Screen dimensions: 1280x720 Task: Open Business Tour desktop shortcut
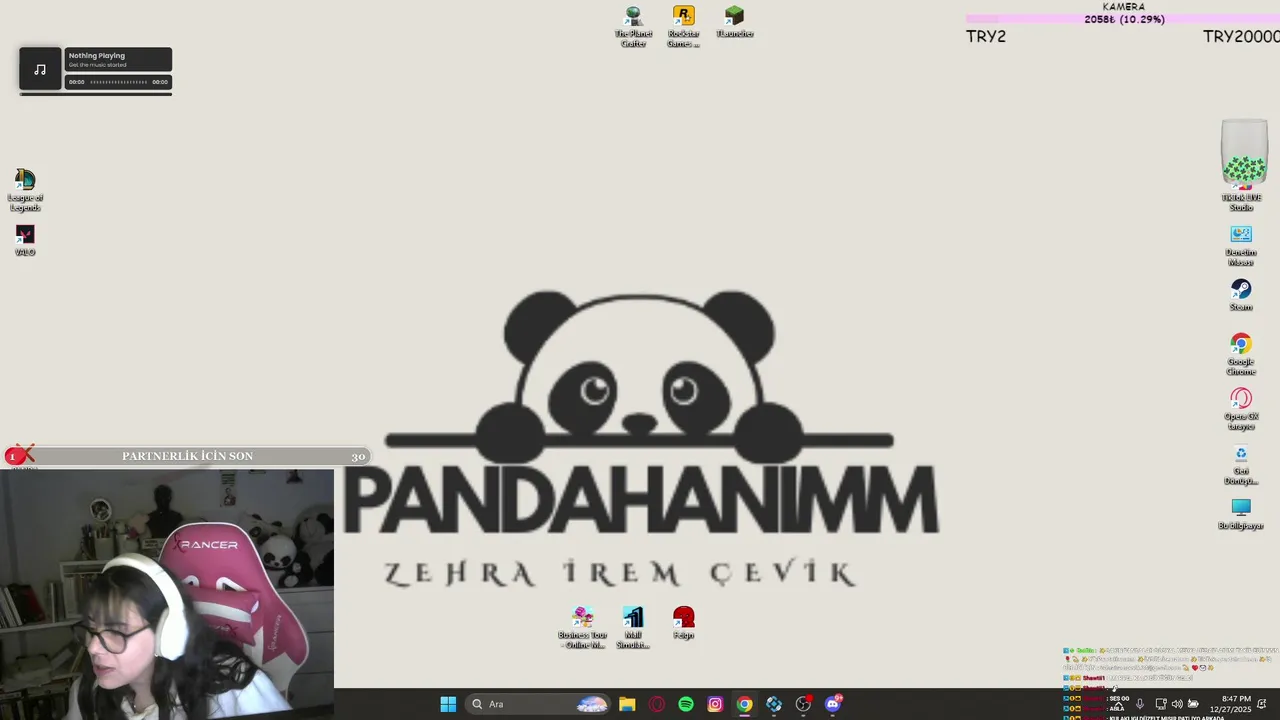point(582,628)
